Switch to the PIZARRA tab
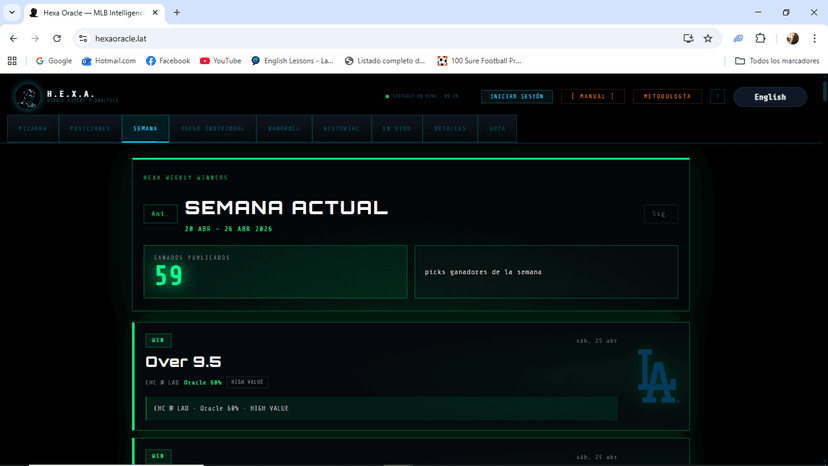 pyautogui.click(x=33, y=128)
